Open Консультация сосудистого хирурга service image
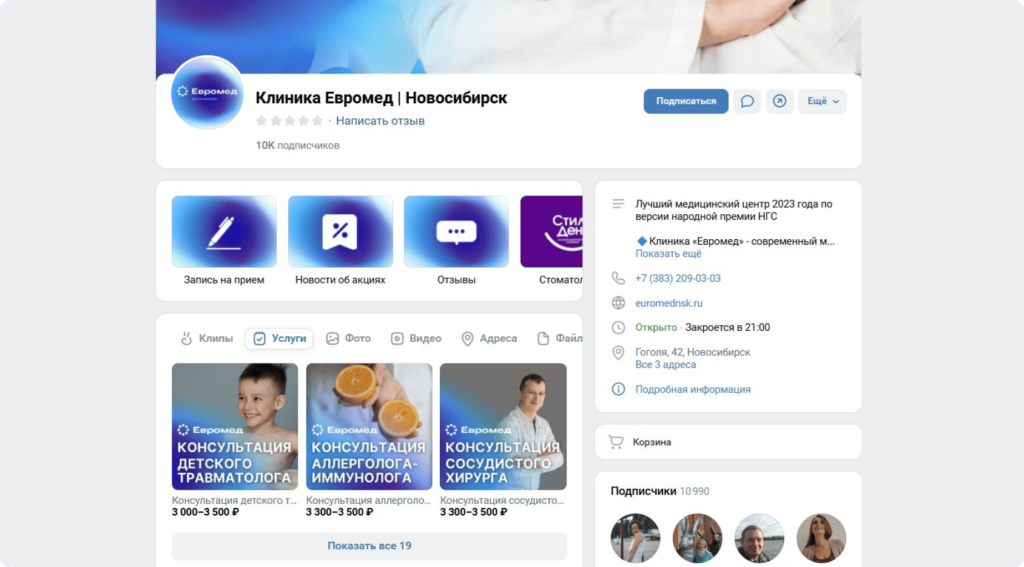The width and height of the screenshot is (1024, 567). coord(504,427)
